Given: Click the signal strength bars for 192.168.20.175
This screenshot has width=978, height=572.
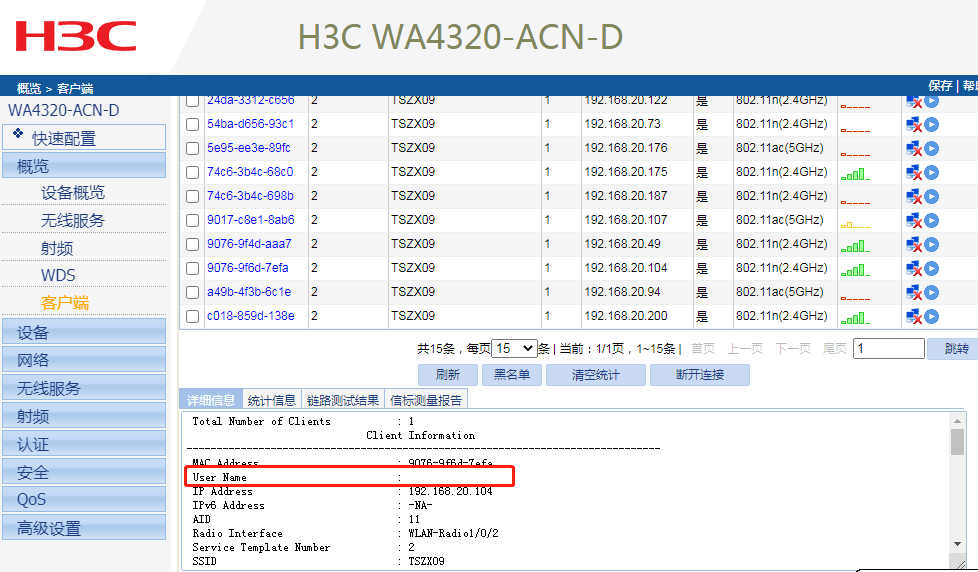Looking at the screenshot, I should pos(855,175).
